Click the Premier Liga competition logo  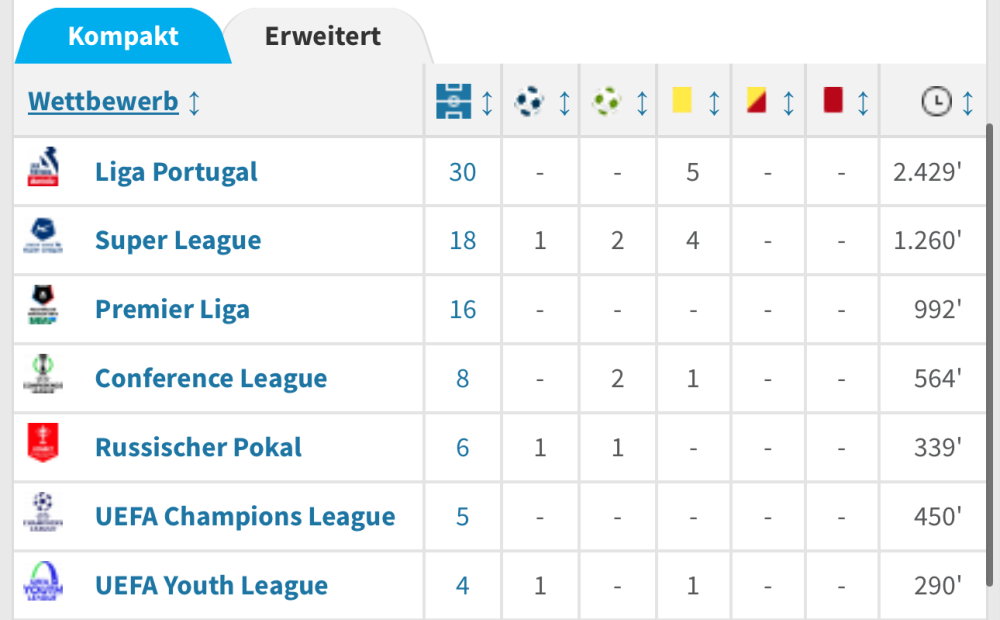pyautogui.click(x=44, y=307)
